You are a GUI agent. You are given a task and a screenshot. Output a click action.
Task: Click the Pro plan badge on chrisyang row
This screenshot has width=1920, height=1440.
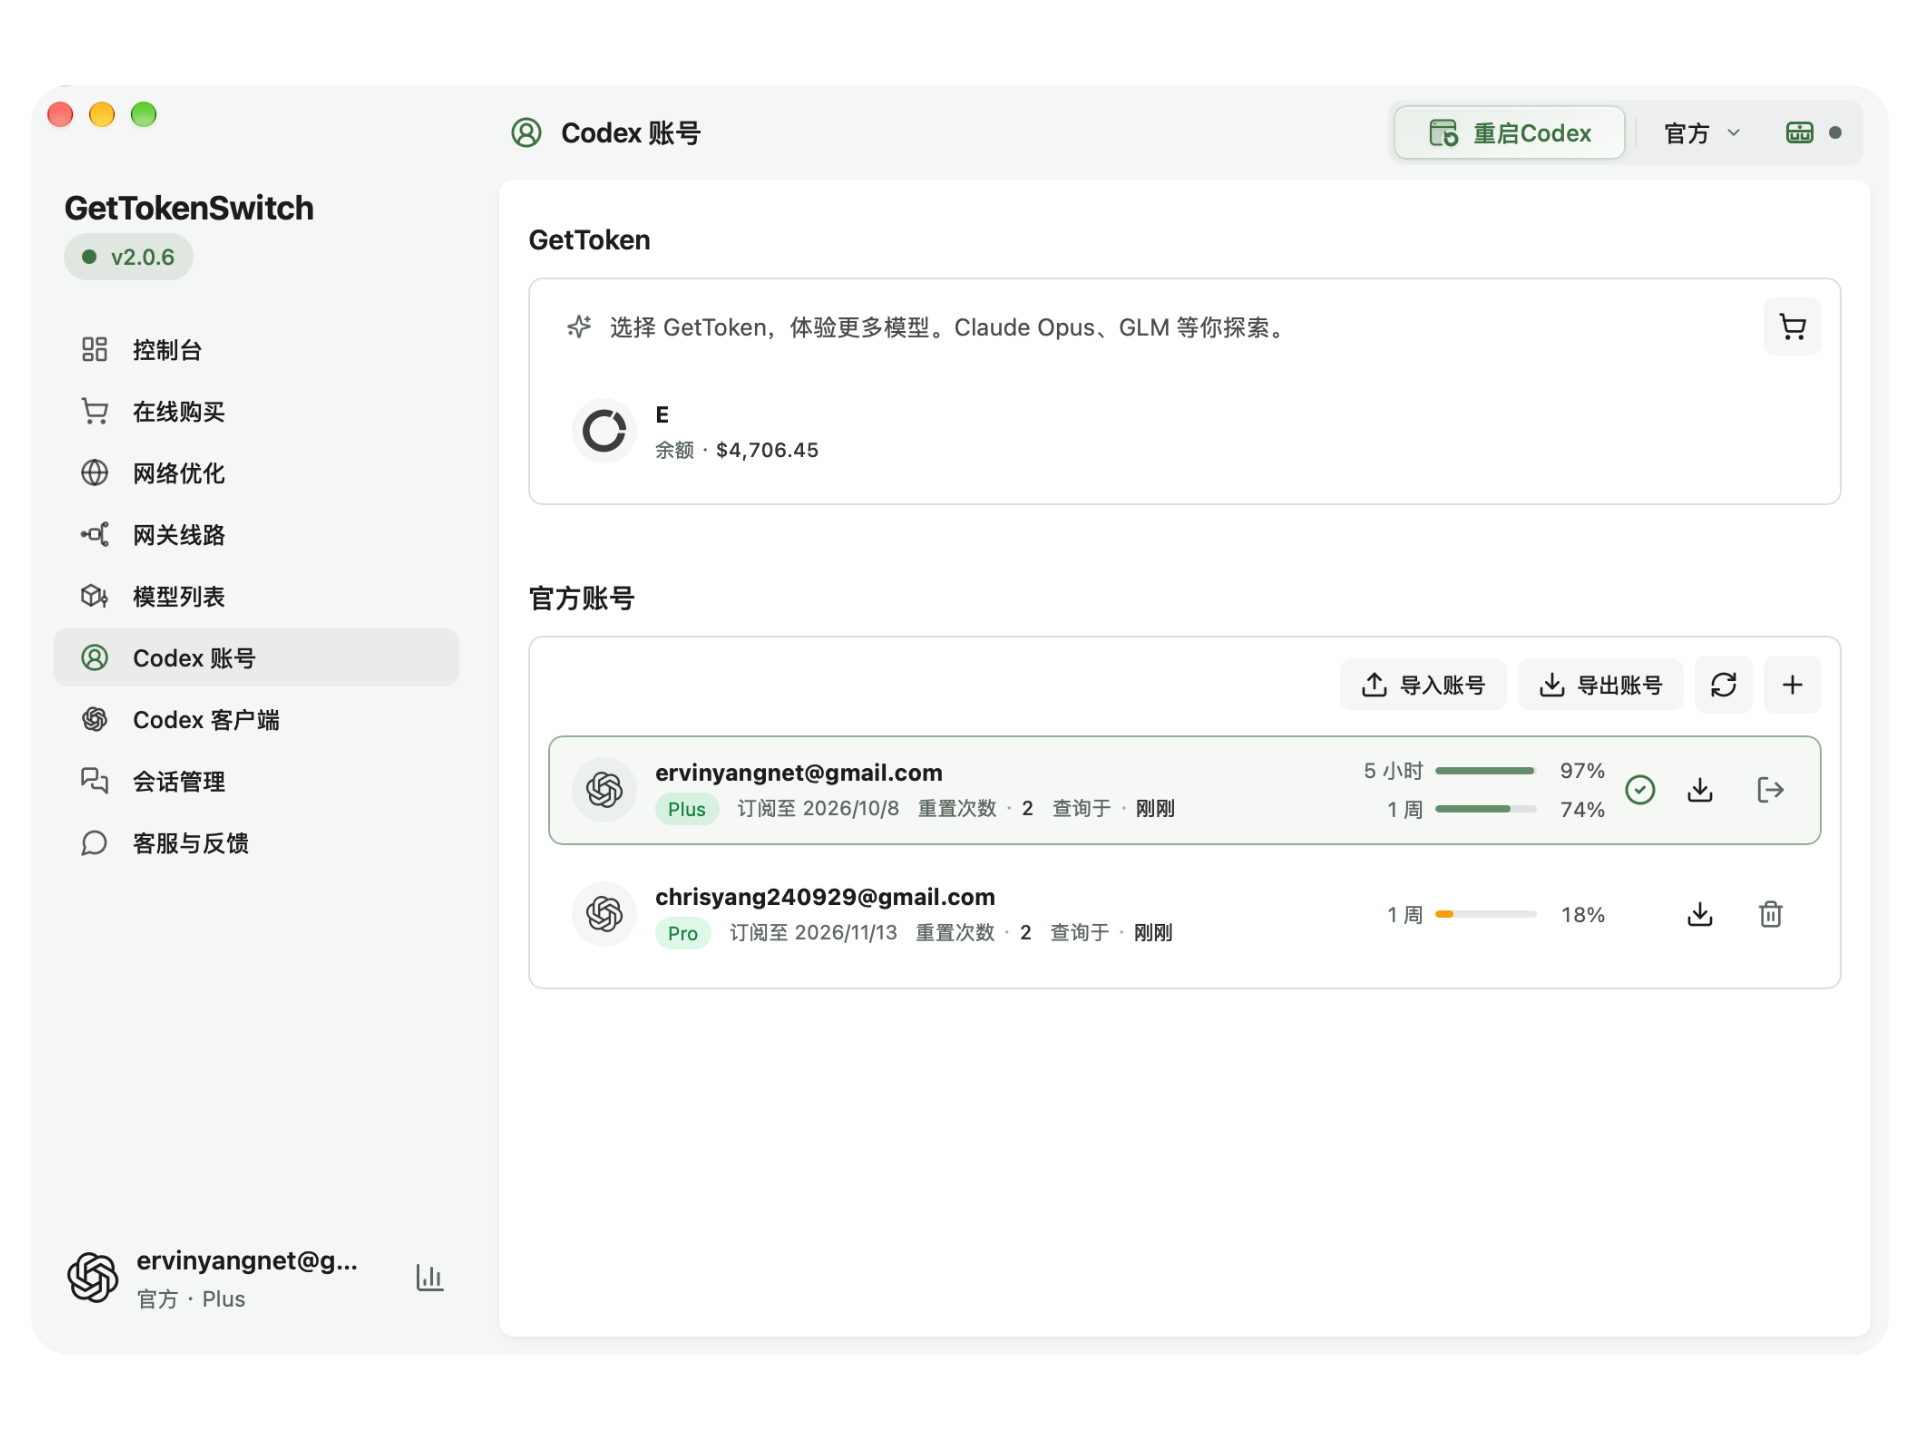coord(683,933)
